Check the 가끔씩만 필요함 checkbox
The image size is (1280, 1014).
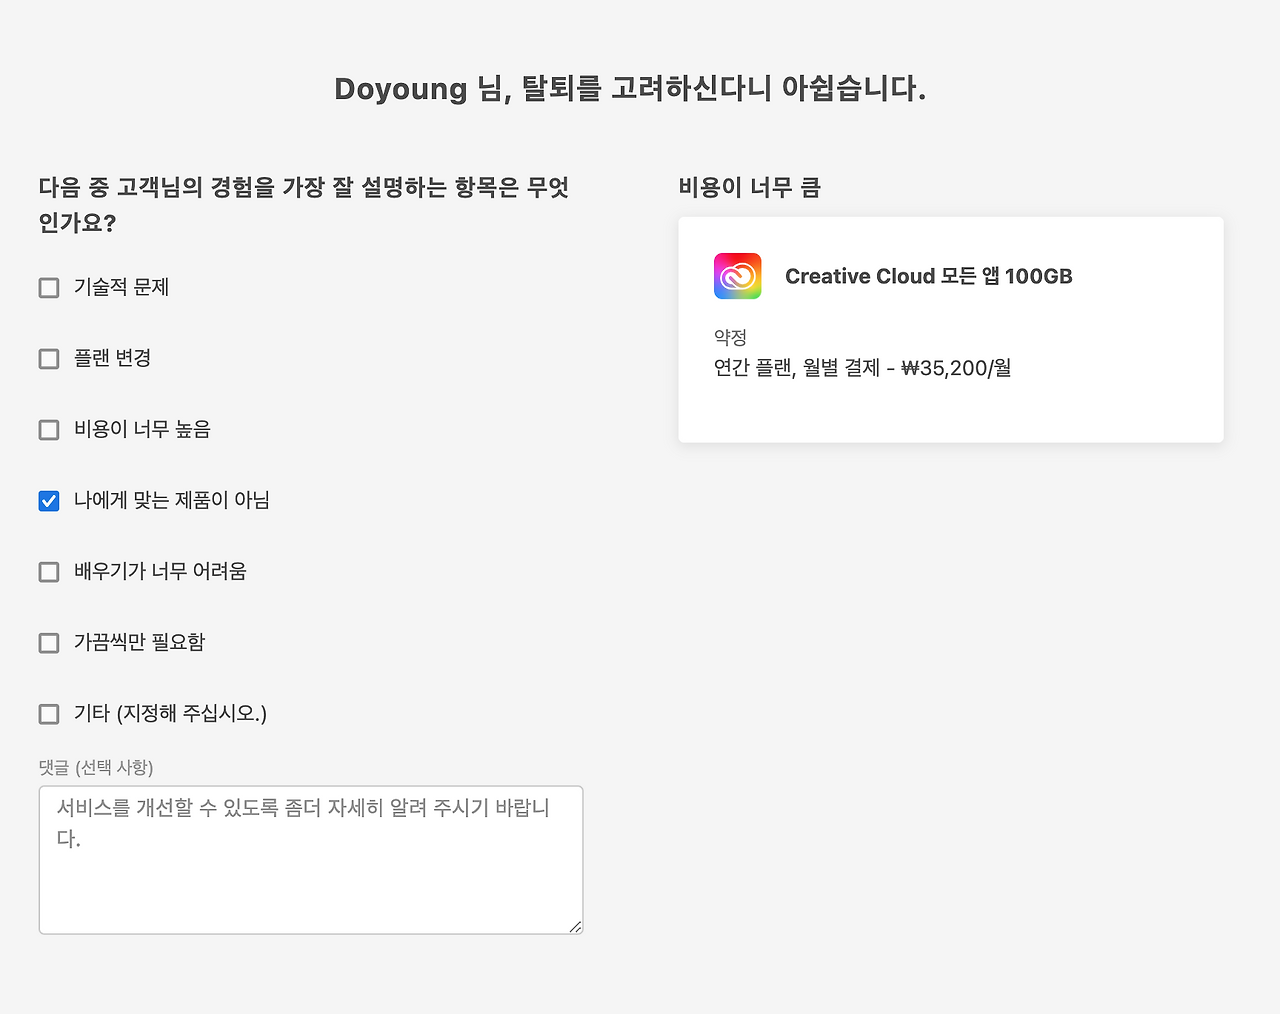48,642
